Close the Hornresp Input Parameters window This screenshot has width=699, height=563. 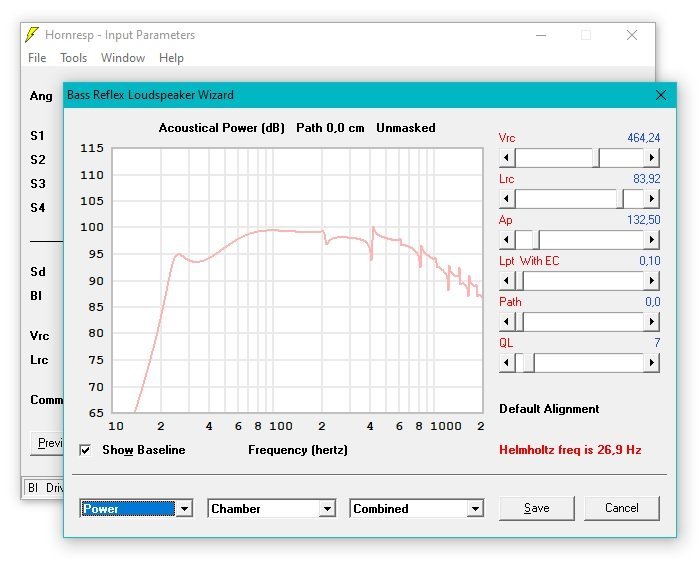point(632,35)
